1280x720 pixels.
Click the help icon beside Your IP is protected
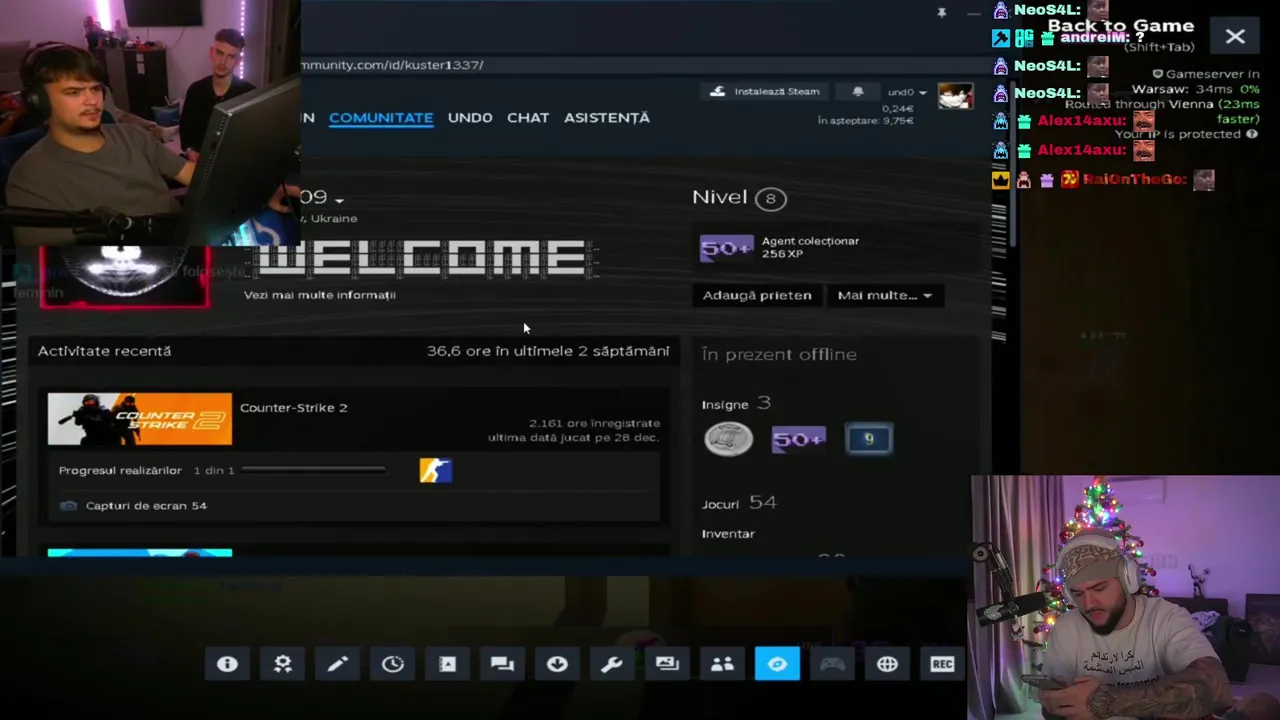pos(1252,134)
